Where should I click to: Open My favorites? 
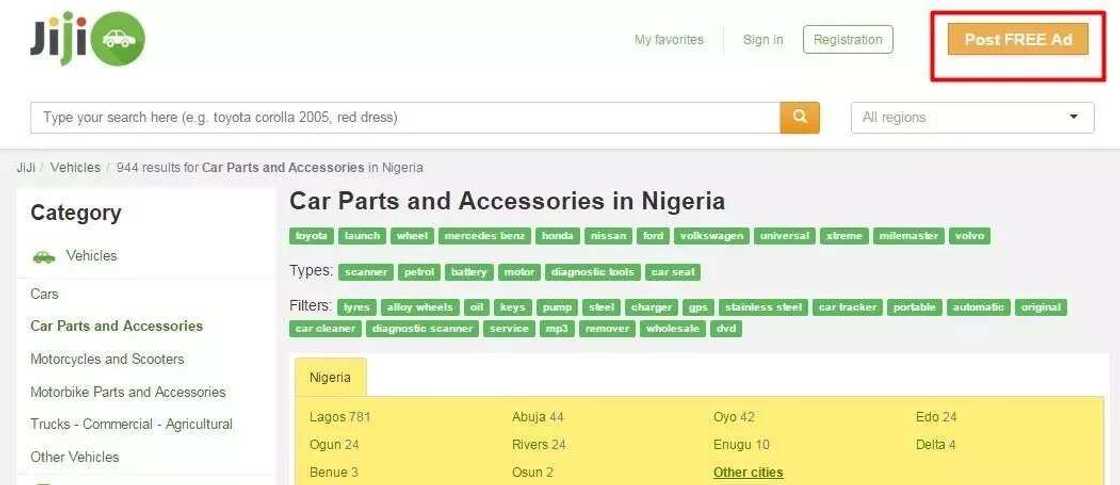click(x=669, y=40)
